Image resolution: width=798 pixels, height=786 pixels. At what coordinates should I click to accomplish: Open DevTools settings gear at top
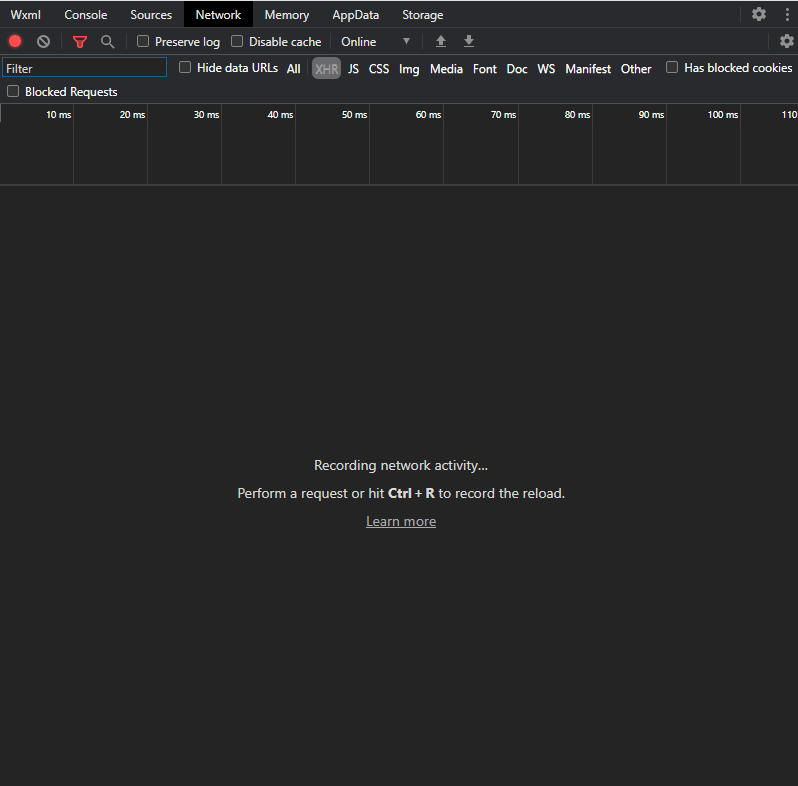pyautogui.click(x=759, y=14)
